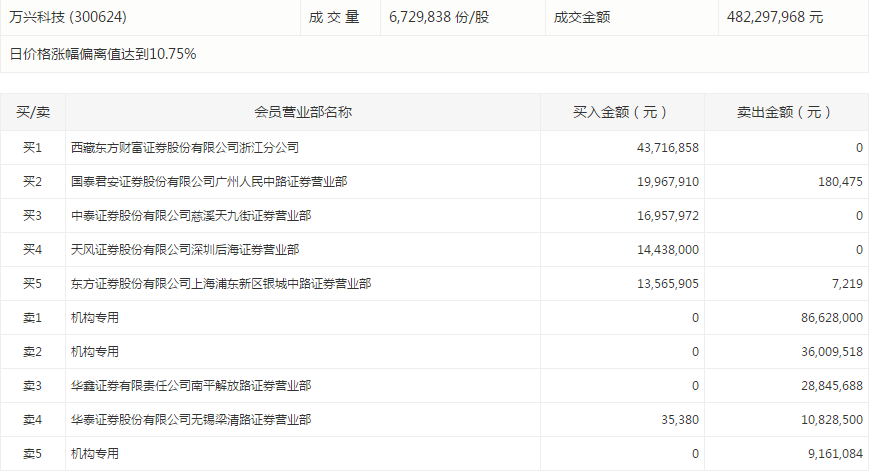Select the 卖4 row label
This screenshot has width=873, height=475.
[x=32, y=419]
